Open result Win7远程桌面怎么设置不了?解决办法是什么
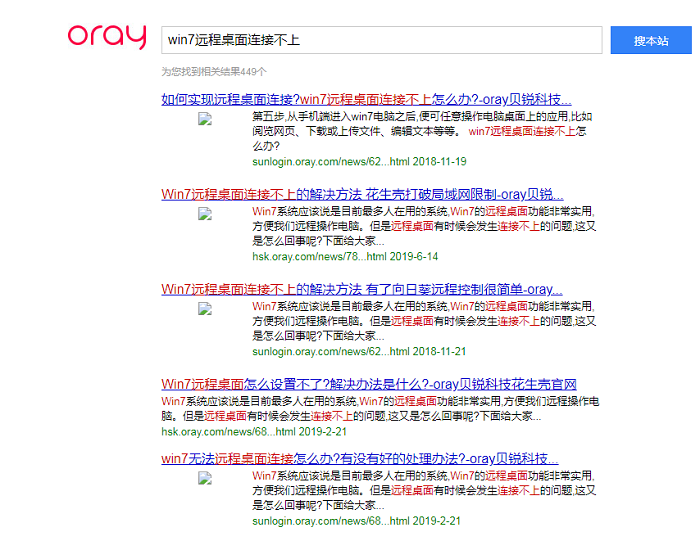The width and height of the screenshot is (700, 541). coord(369,384)
